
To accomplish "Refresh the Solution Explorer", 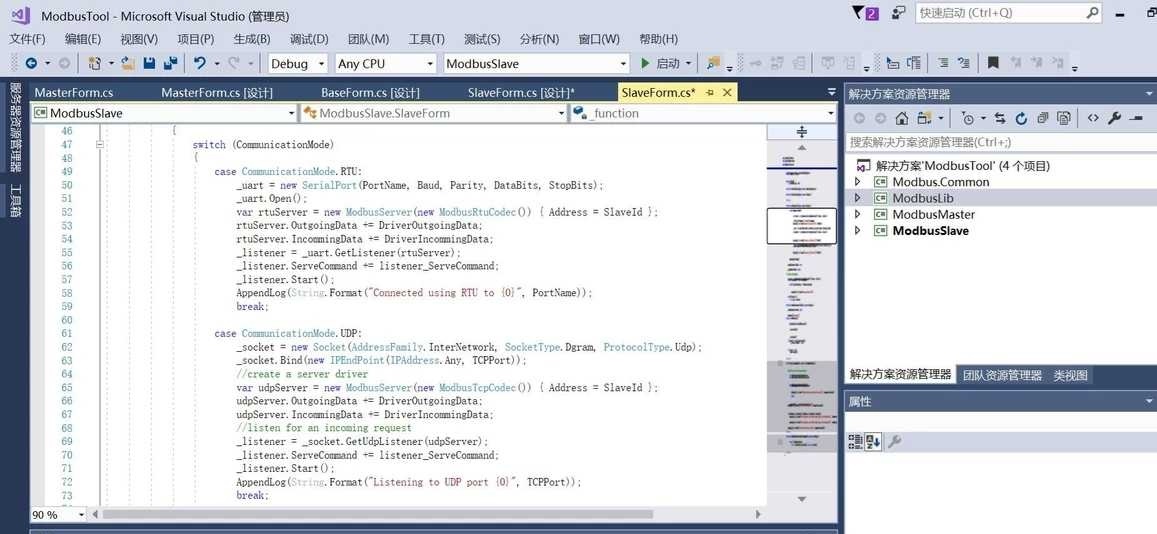I will coord(1021,118).
